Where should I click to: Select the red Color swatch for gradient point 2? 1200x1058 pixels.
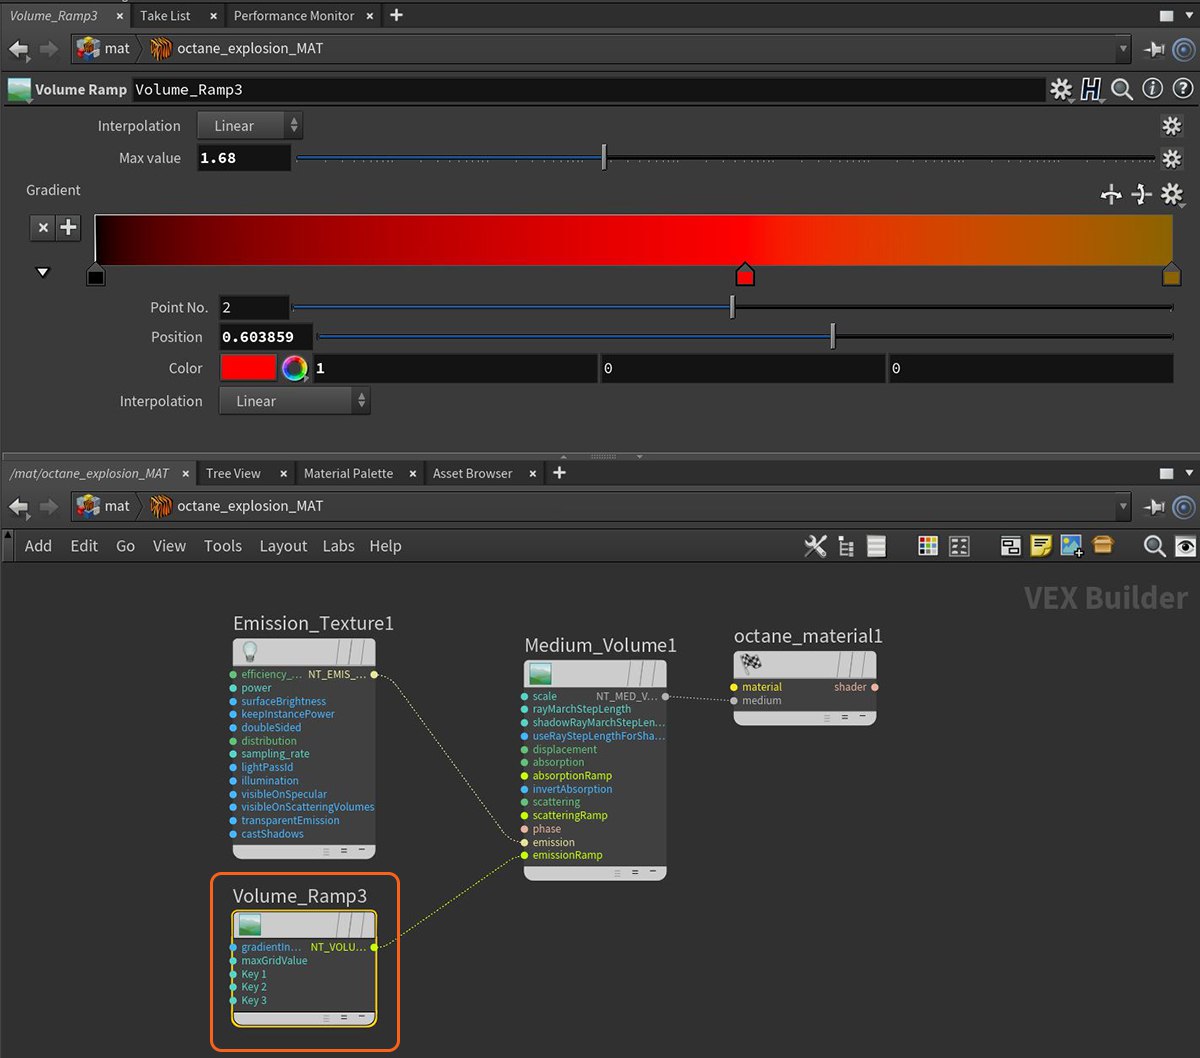coord(247,368)
